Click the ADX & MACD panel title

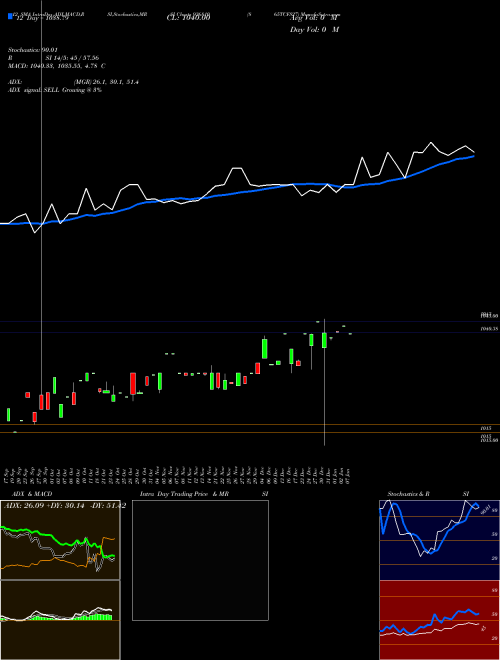[32, 494]
